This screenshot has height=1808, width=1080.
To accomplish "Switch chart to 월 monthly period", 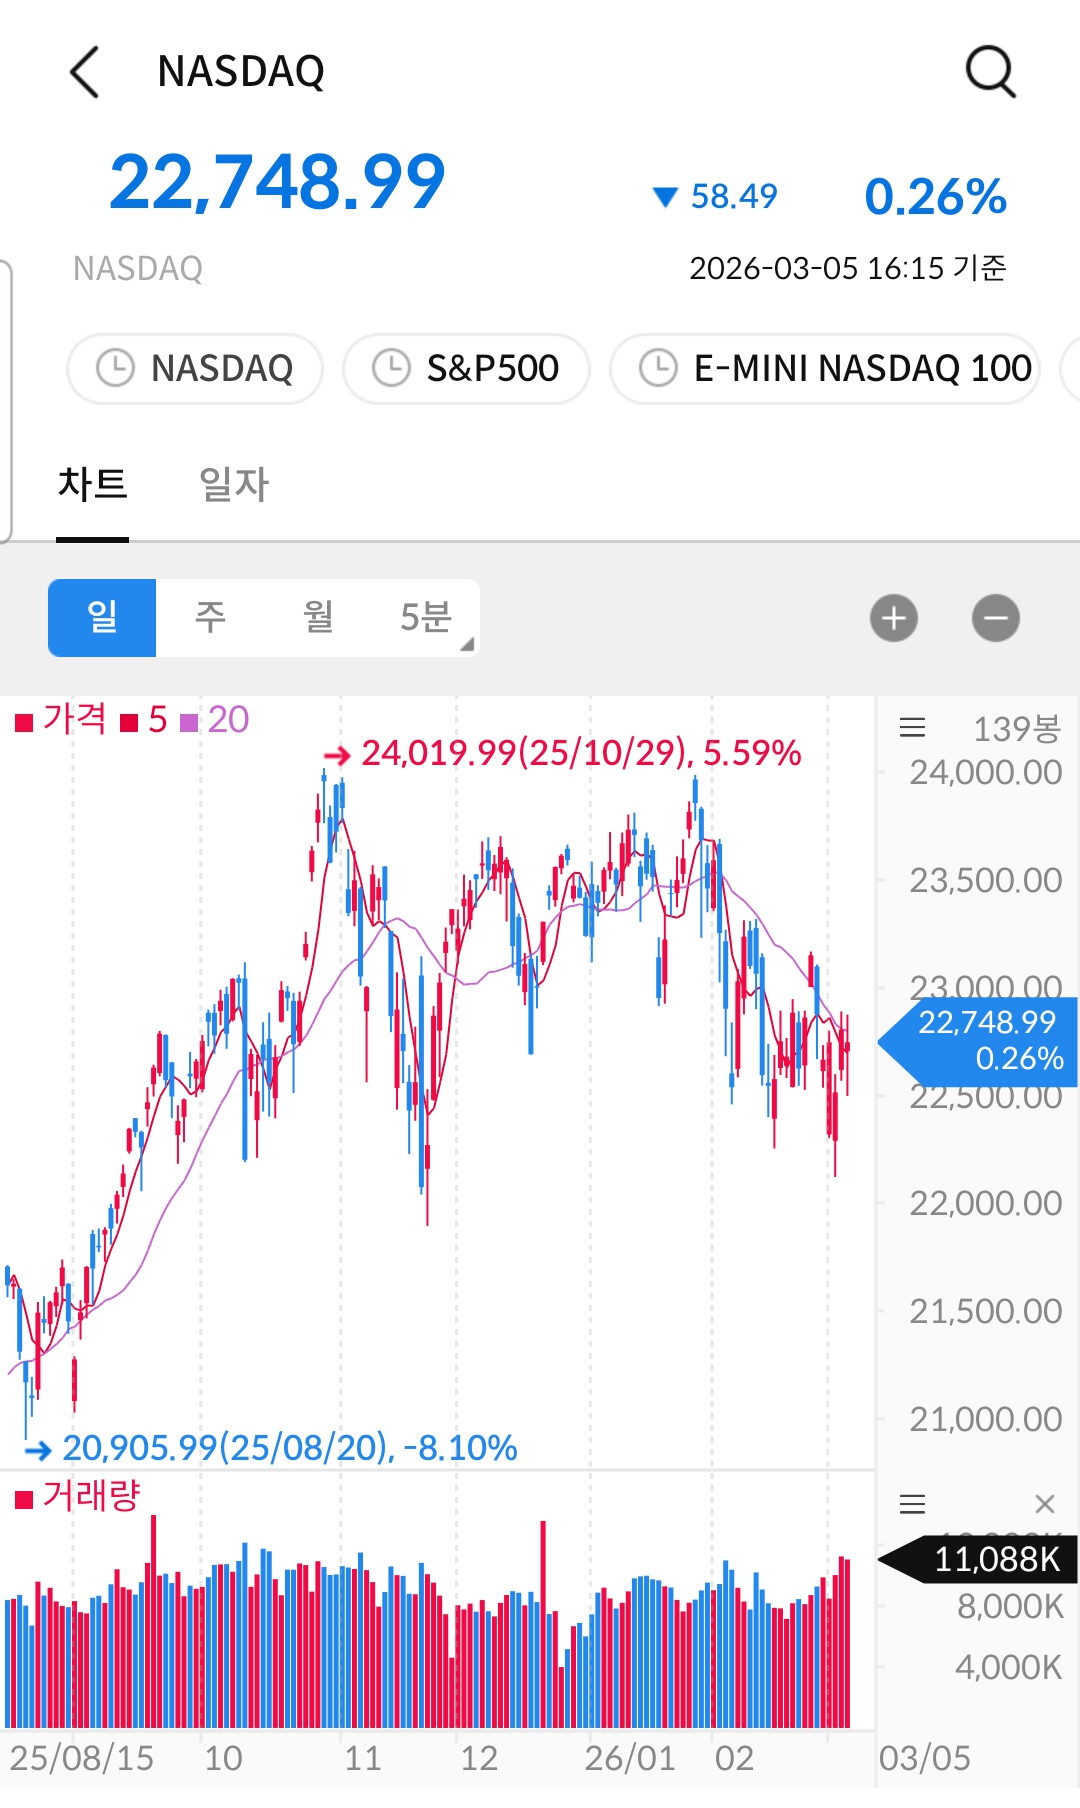I will (x=318, y=618).
